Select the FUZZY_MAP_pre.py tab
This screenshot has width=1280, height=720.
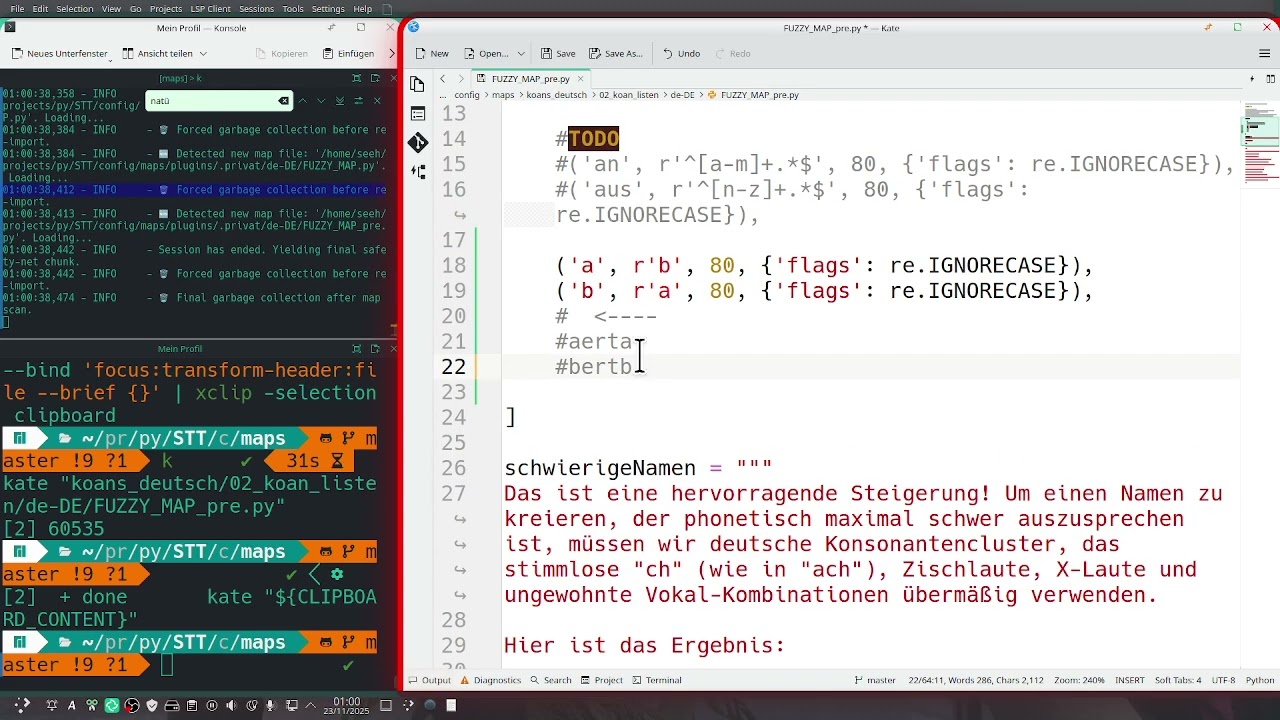coord(530,78)
